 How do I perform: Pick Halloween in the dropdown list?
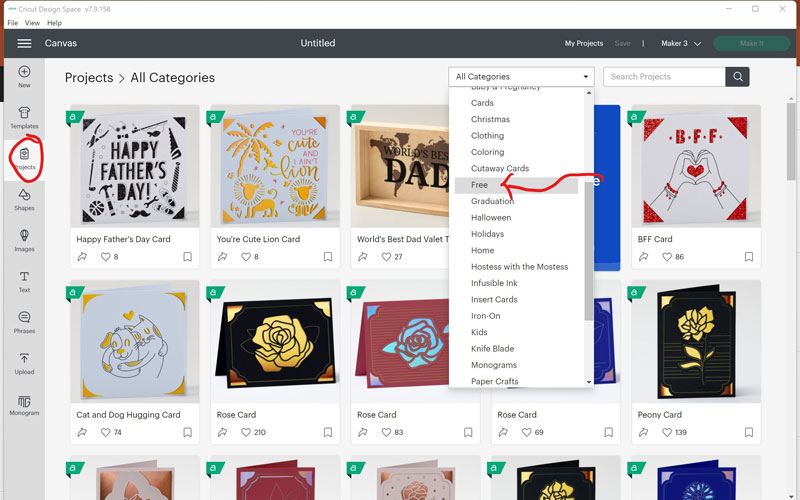(x=491, y=217)
